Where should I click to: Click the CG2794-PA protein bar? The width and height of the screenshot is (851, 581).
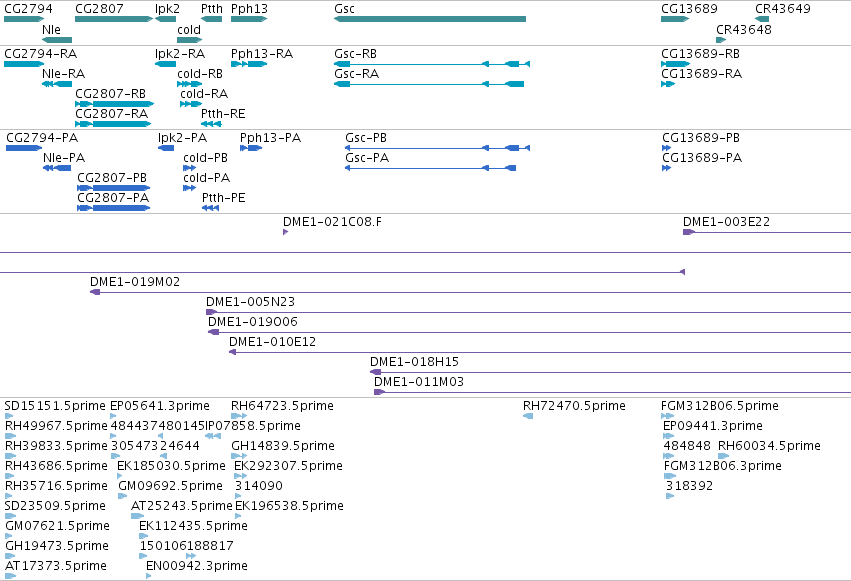[x=24, y=148]
